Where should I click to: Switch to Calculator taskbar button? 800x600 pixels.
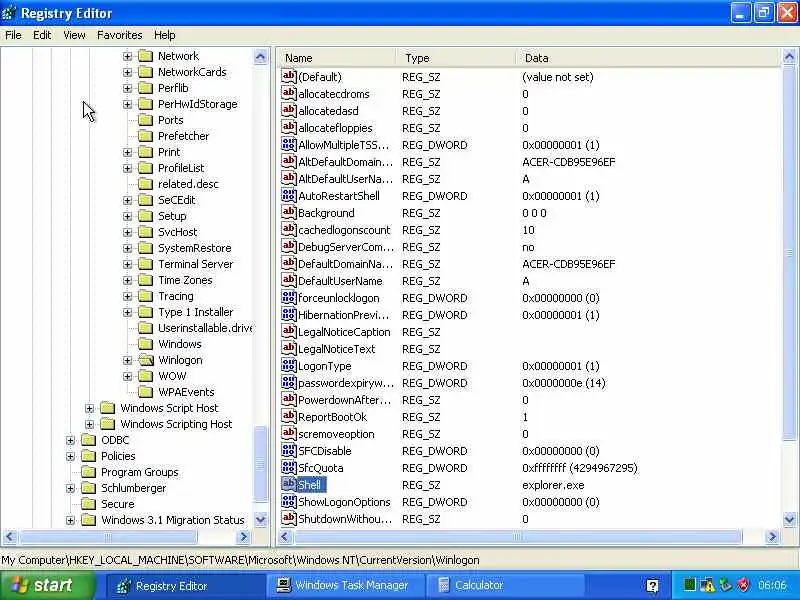click(503, 585)
